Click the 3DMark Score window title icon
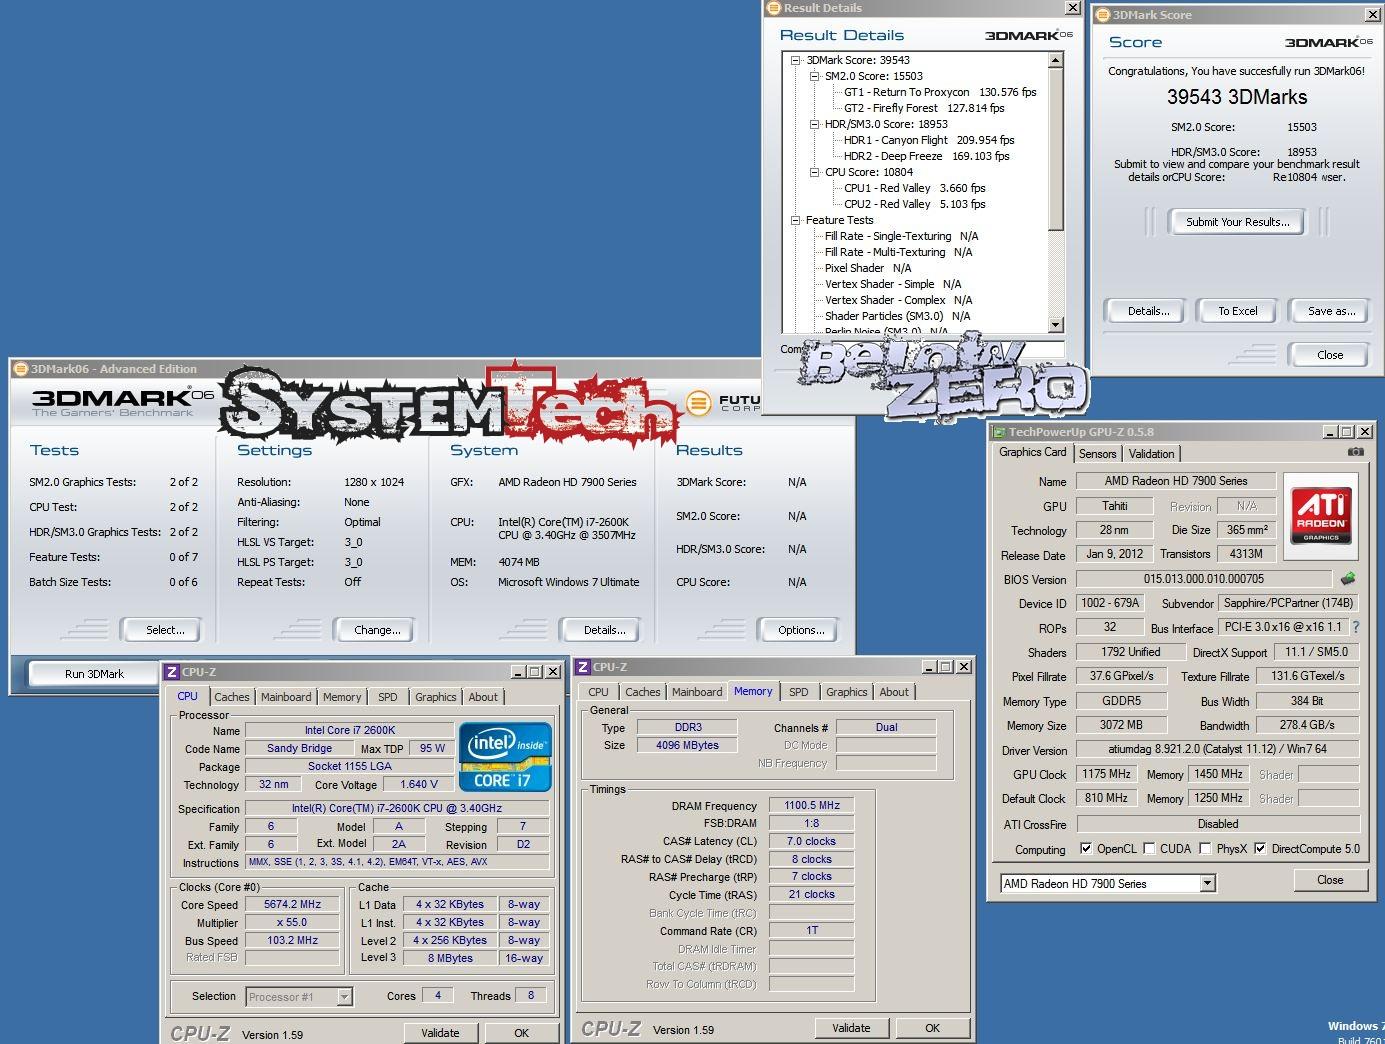The image size is (1385, 1044). click(x=1103, y=15)
